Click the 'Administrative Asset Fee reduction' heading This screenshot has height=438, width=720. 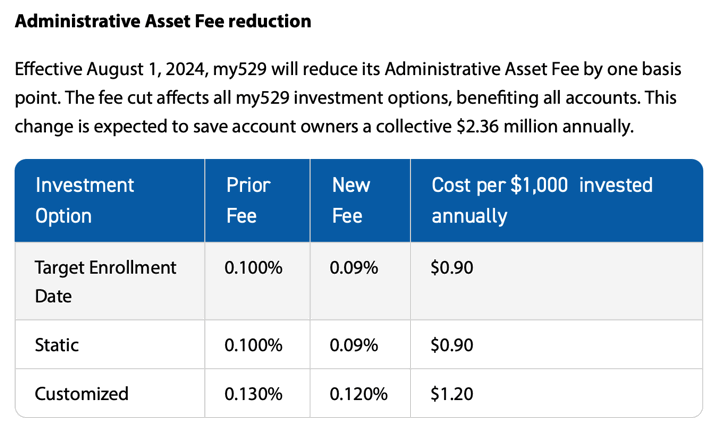(x=163, y=21)
